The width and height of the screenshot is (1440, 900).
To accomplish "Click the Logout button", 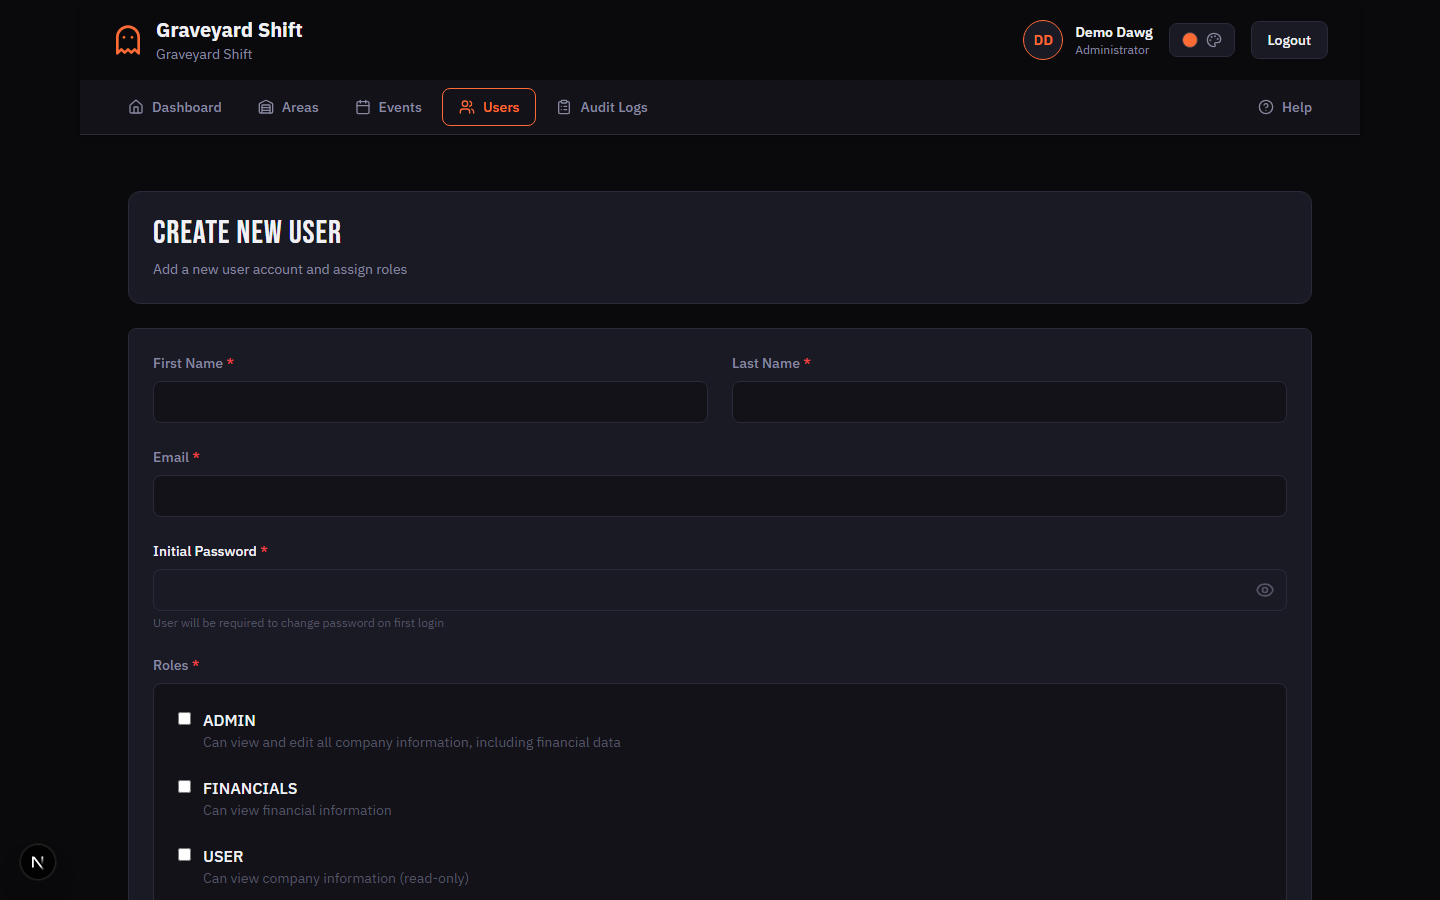I will coord(1288,40).
